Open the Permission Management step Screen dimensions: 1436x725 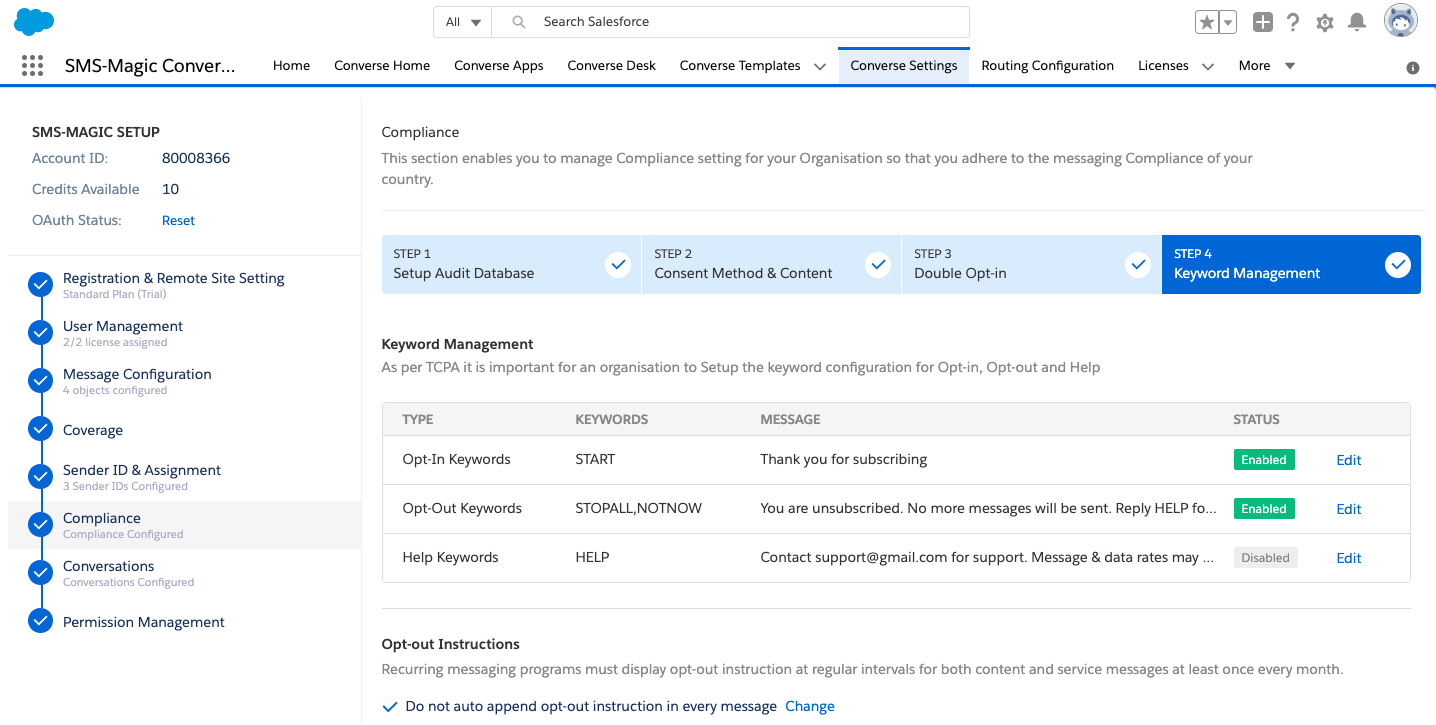tap(144, 622)
